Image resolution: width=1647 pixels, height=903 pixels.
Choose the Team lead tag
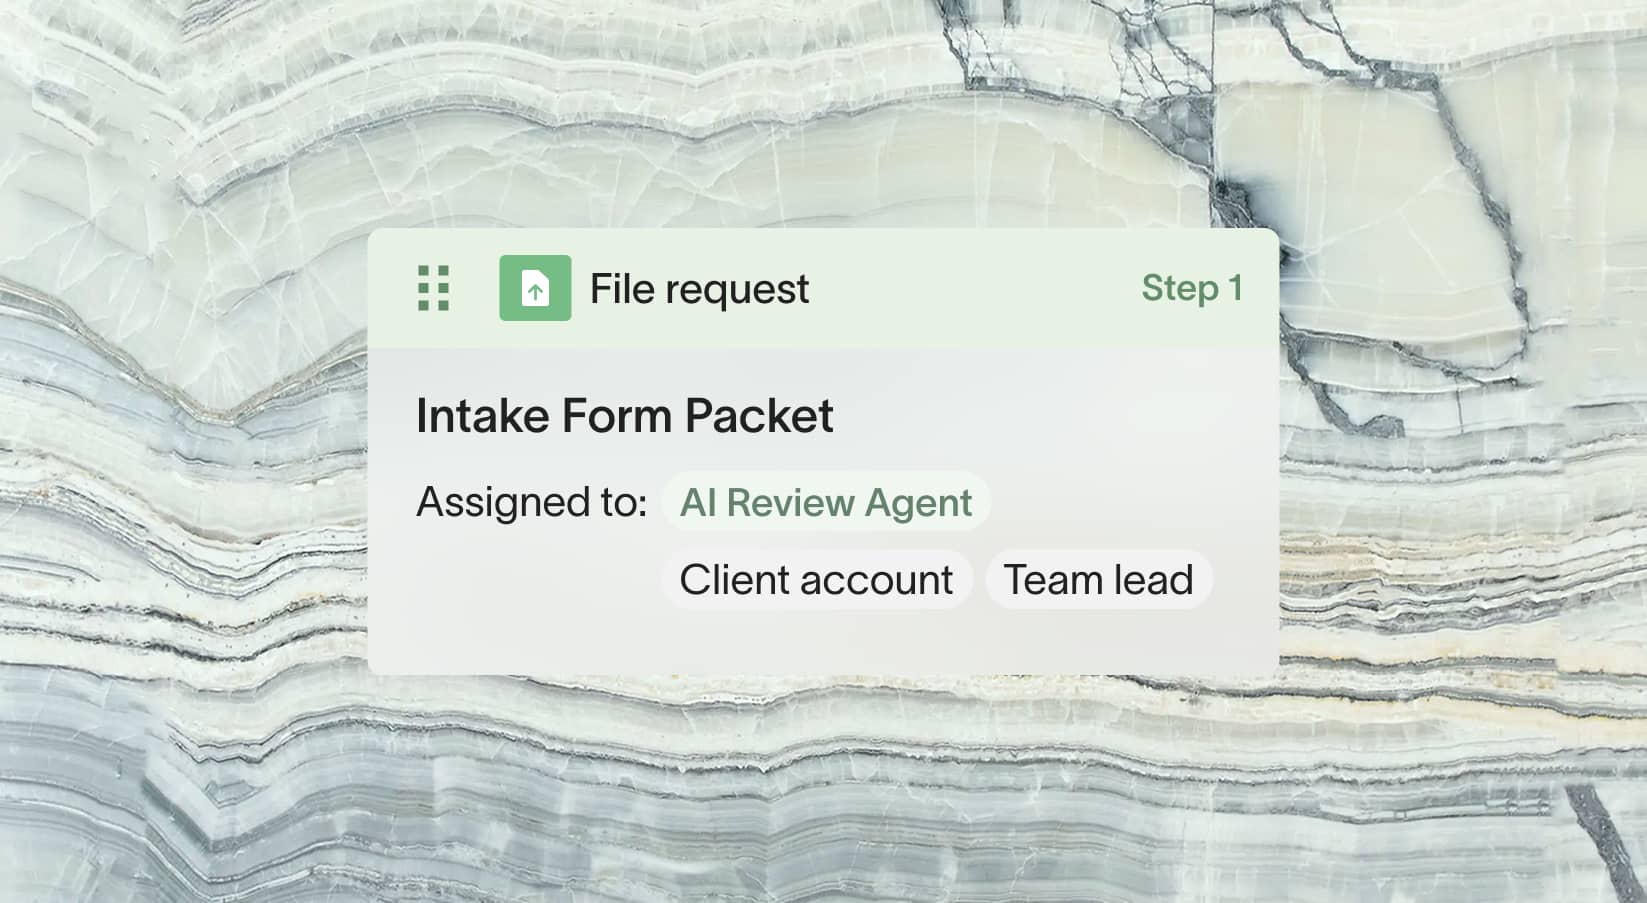1099,579
